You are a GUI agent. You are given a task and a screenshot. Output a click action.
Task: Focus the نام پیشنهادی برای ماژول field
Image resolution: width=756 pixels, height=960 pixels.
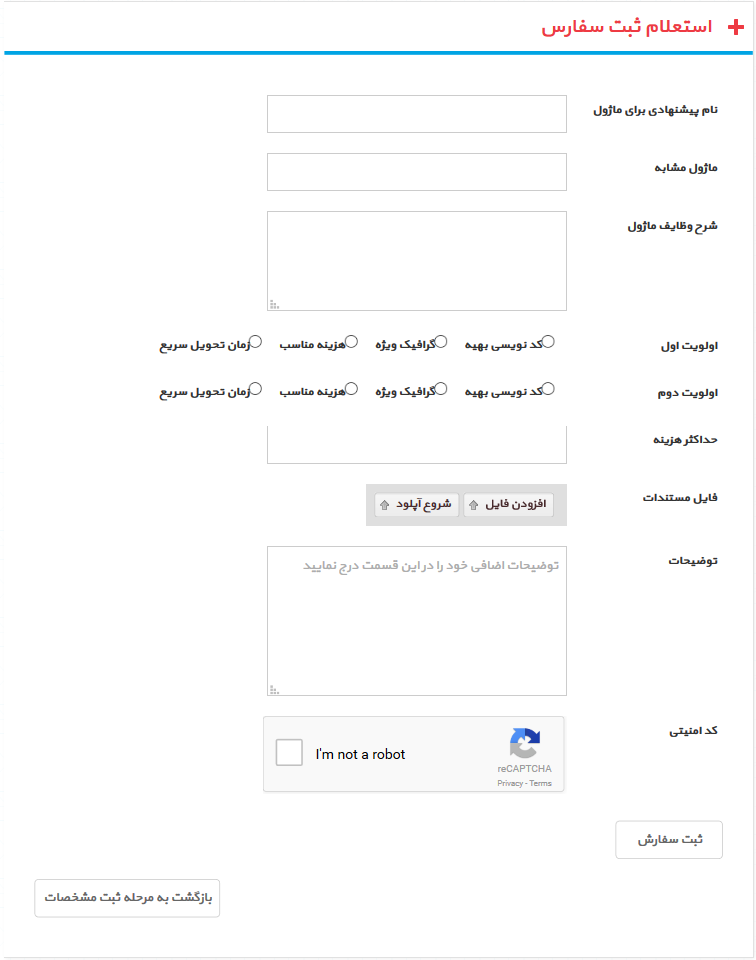[x=417, y=114]
